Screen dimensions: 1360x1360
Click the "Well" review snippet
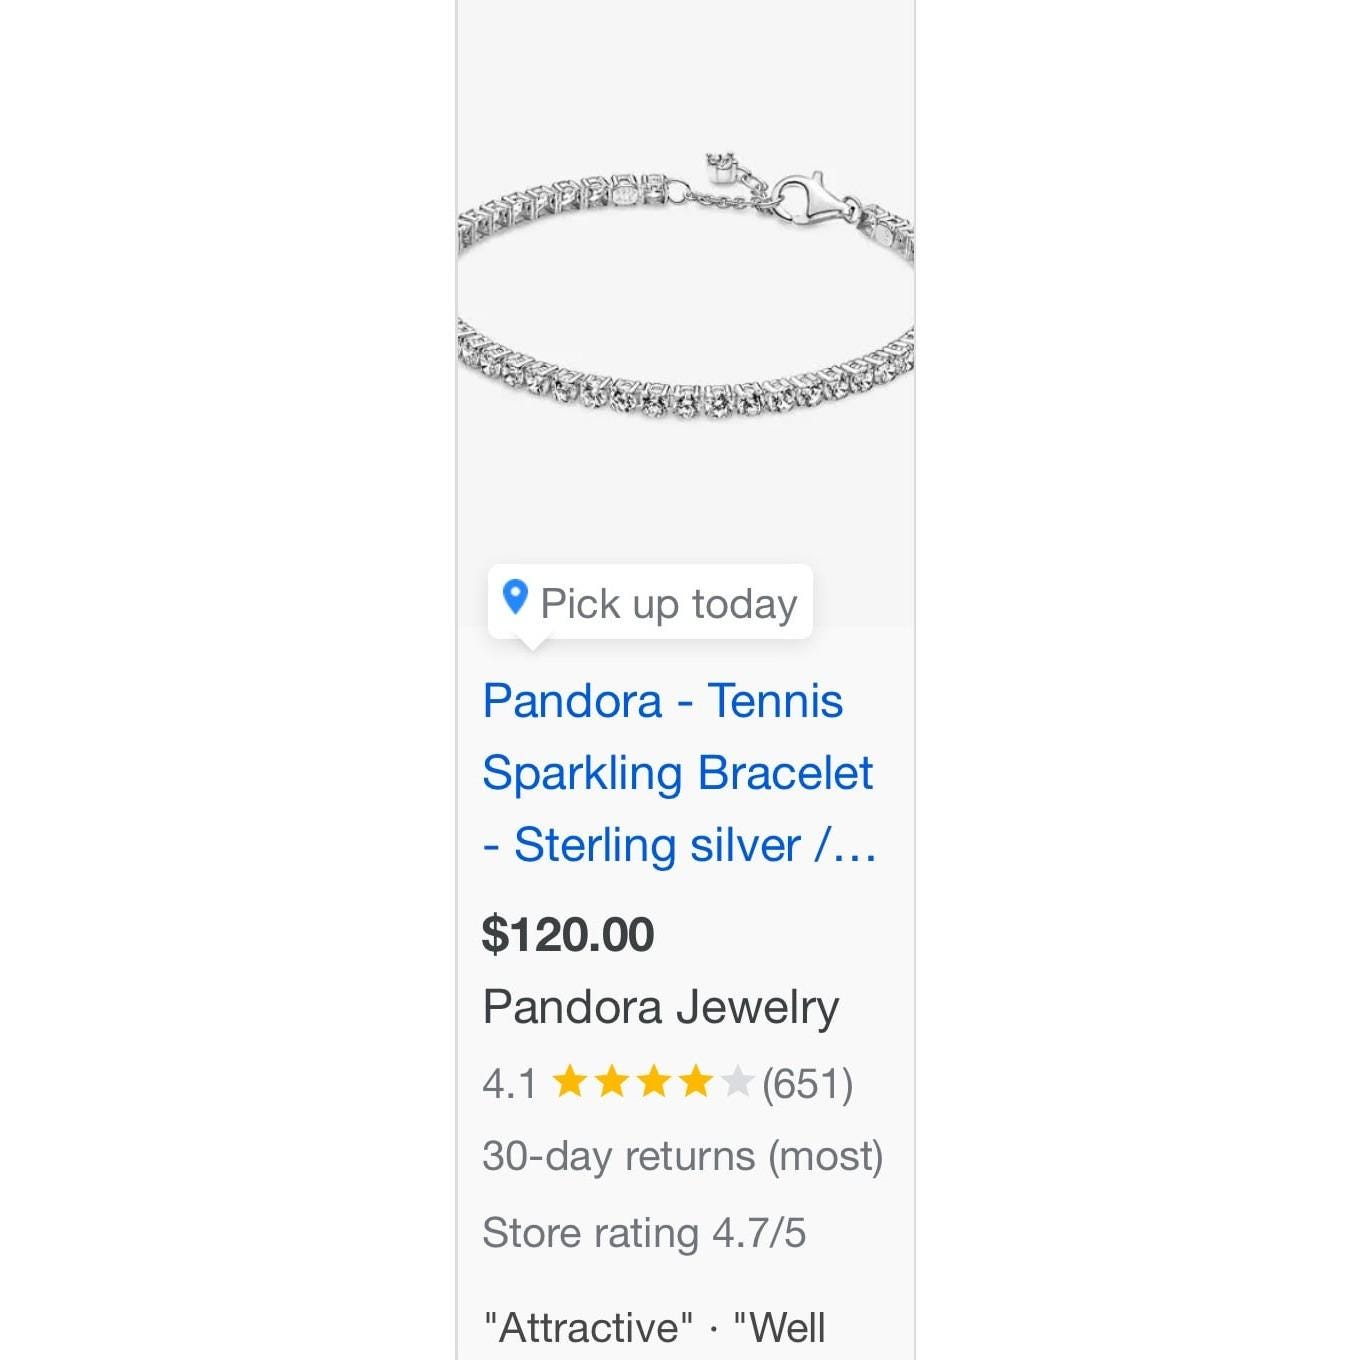coord(779,1328)
